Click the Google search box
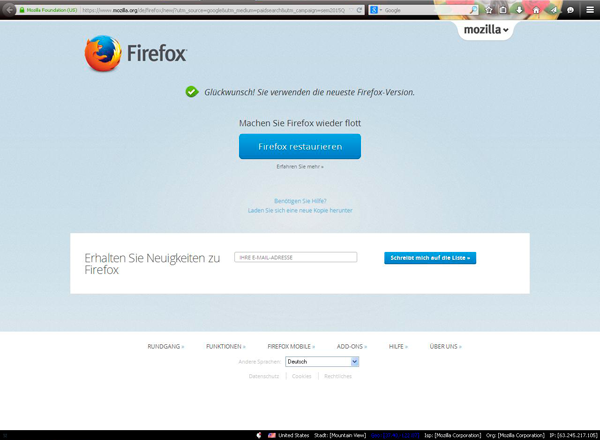 pyautogui.click(x=426, y=10)
